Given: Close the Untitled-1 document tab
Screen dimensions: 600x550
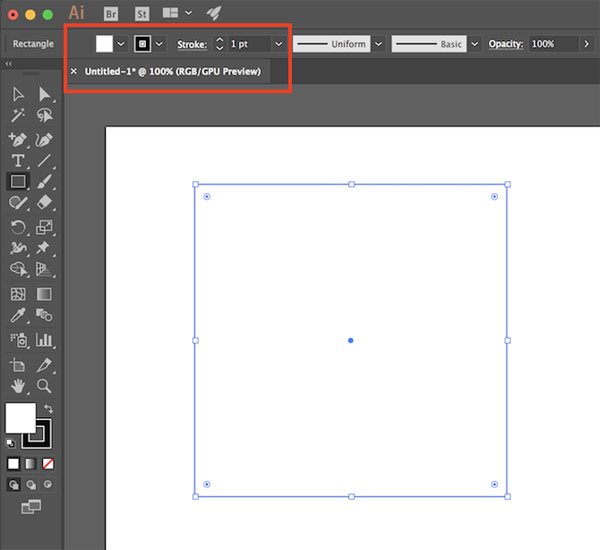Looking at the screenshot, I should (74, 72).
